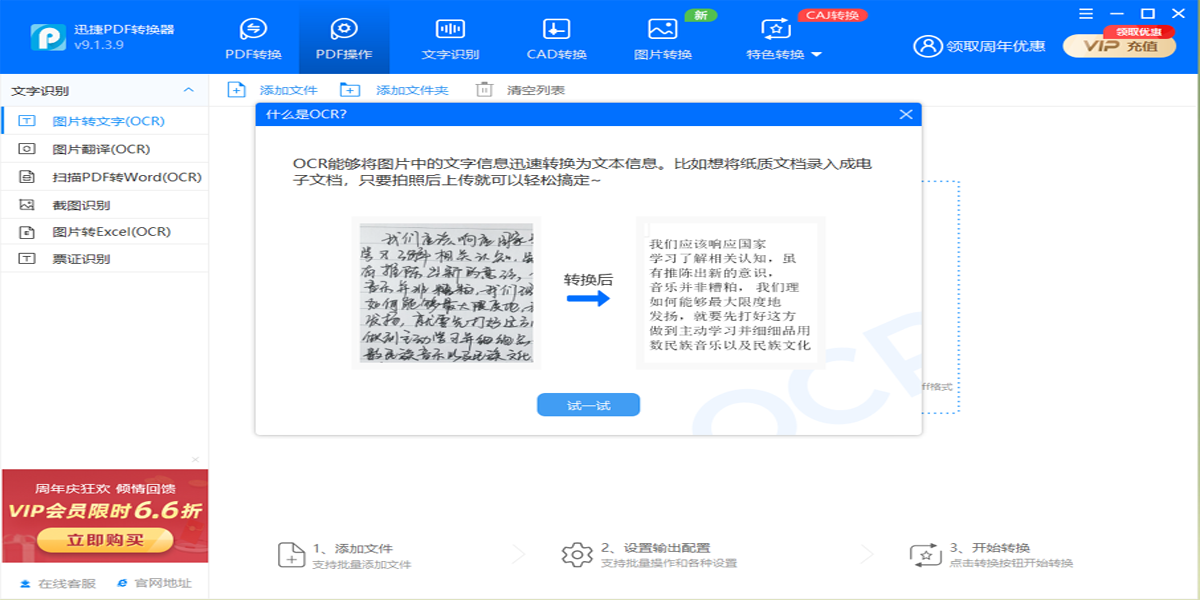
Task: Click the VIP充值 recharge badge
Action: click(x=1119, y=44)
